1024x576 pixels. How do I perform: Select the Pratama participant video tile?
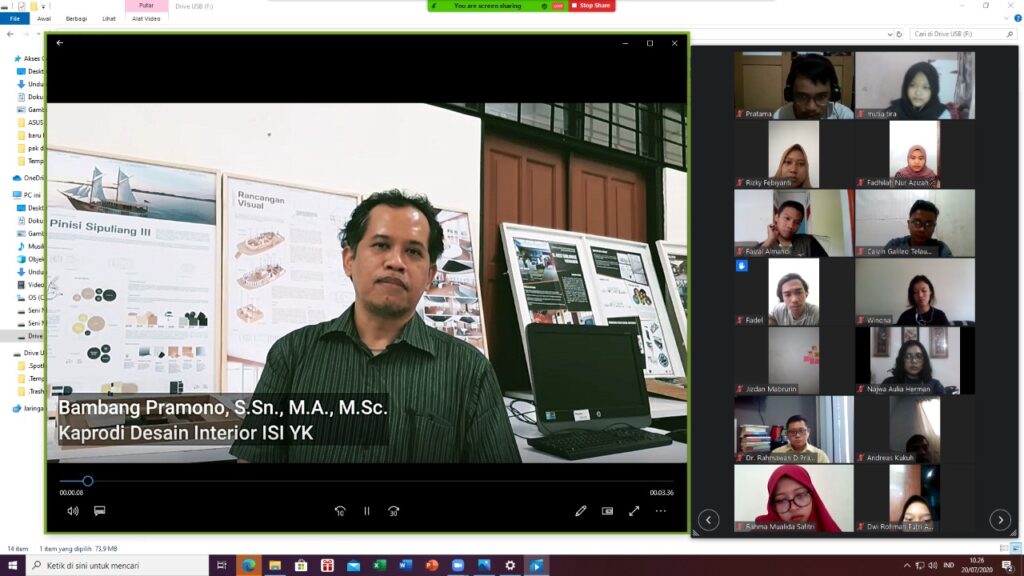[x=793, y=86]
